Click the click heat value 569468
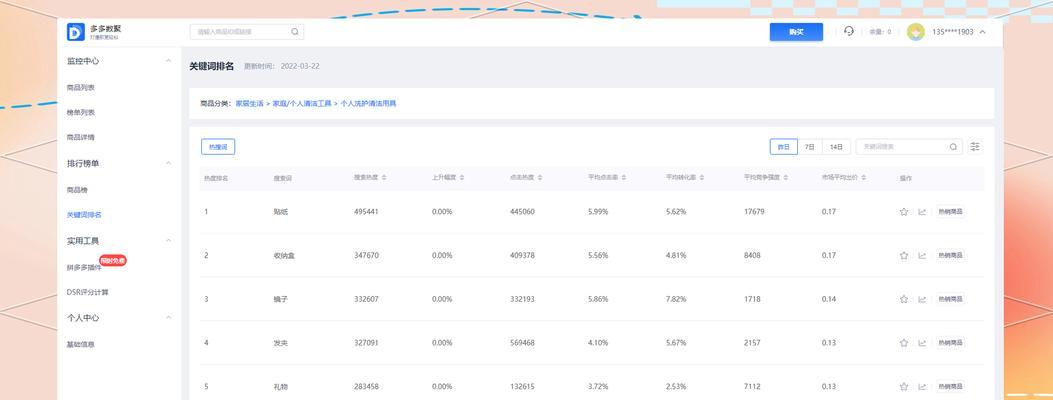Image resolution: width=1053 pixels, height=400 pixels. point(522,343)
